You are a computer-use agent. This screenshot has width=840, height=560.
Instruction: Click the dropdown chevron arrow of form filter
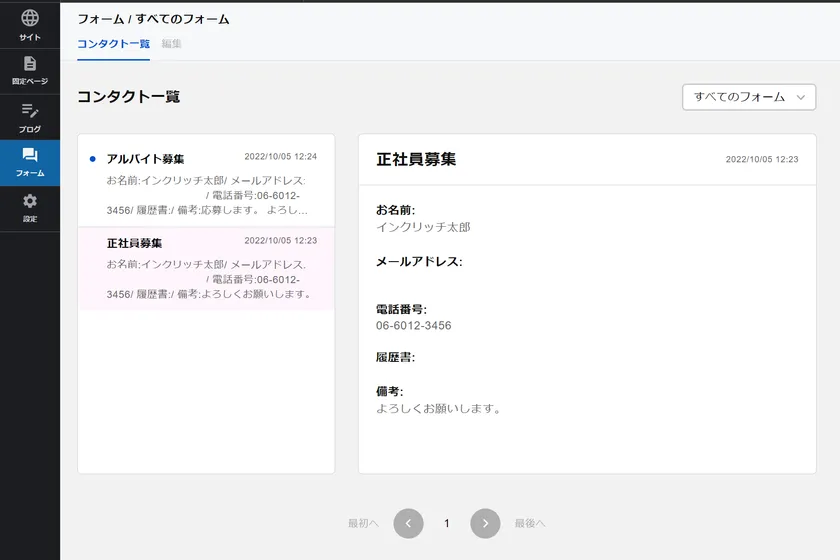(800, 97)
